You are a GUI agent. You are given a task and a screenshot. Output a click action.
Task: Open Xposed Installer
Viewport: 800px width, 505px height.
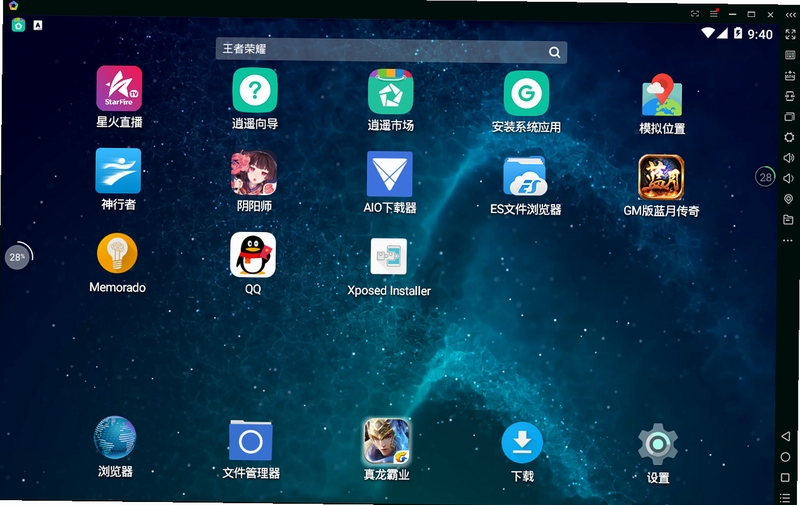click(389, 257)
